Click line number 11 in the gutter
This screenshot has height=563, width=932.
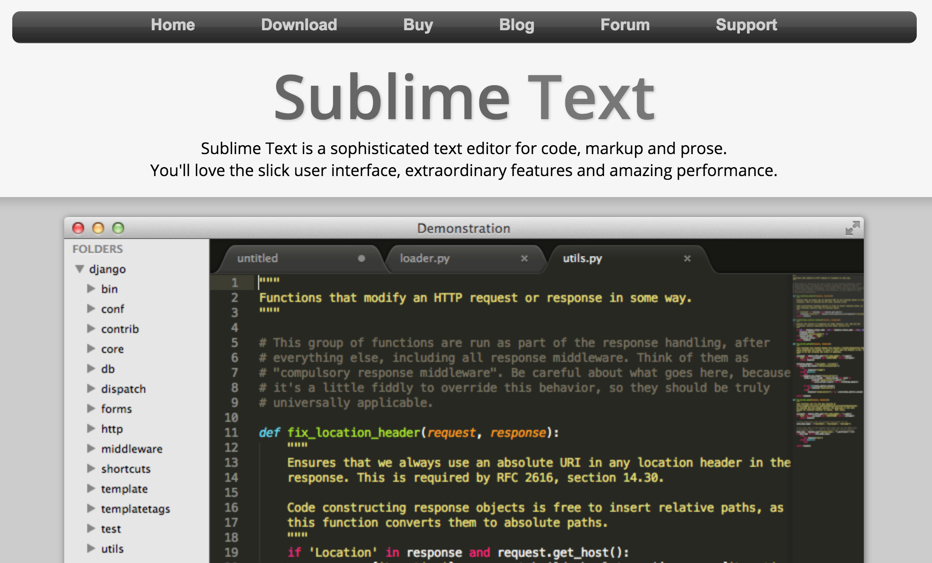click(231, 433)
